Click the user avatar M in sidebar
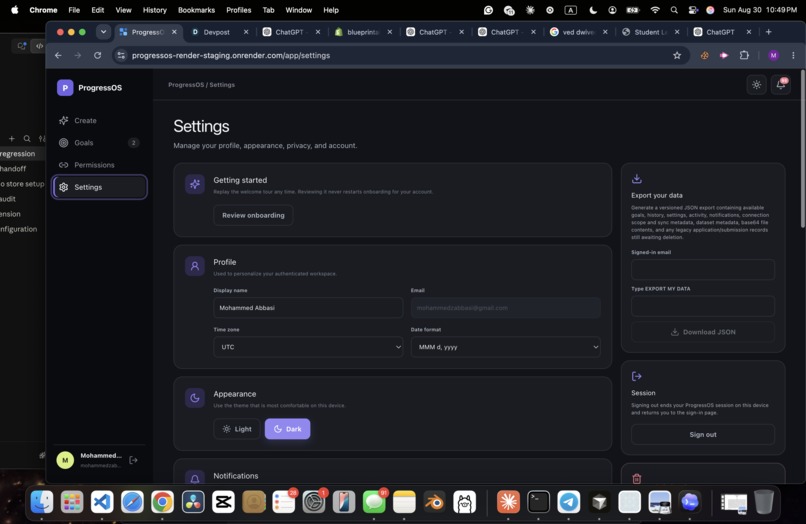Viewport: 806px width, 524px height. [65, 460]
